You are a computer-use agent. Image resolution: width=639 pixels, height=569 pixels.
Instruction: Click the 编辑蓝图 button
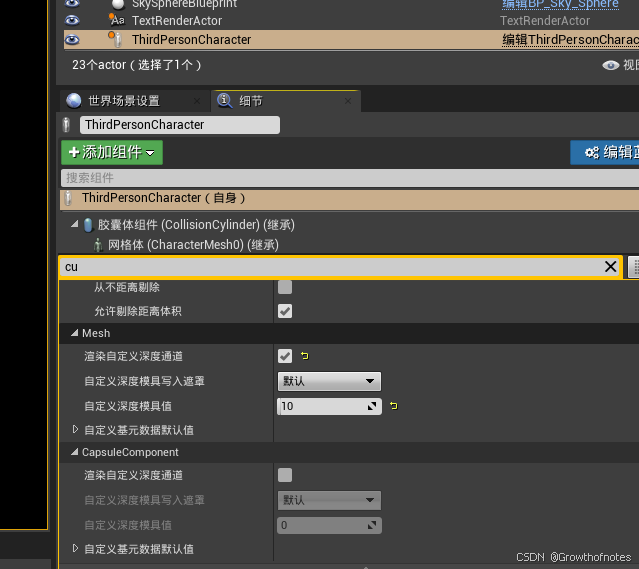[605, 152]
